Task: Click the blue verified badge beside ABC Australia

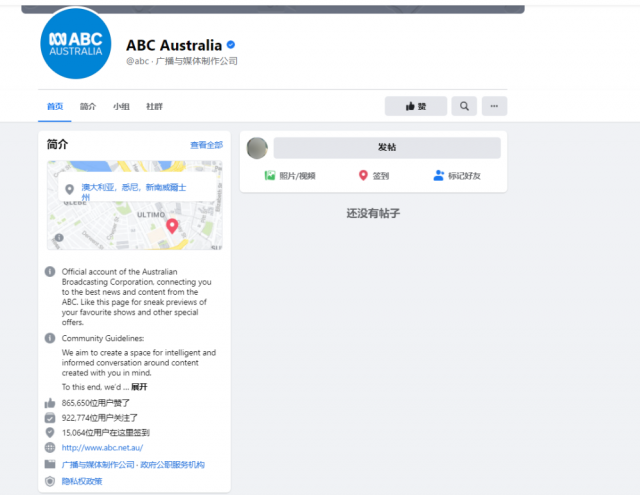Action: pos(231,44)
